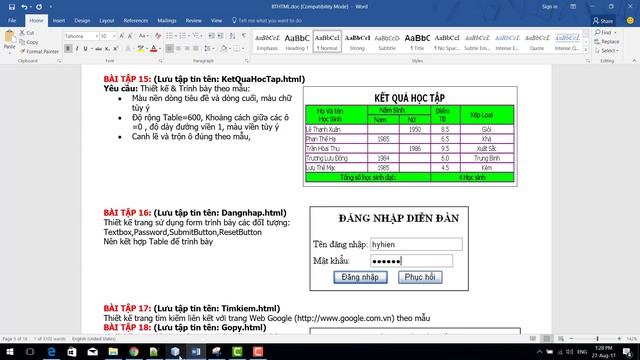Apply the Strong style
The image size is (640, 360).
(x=357, y=42)
